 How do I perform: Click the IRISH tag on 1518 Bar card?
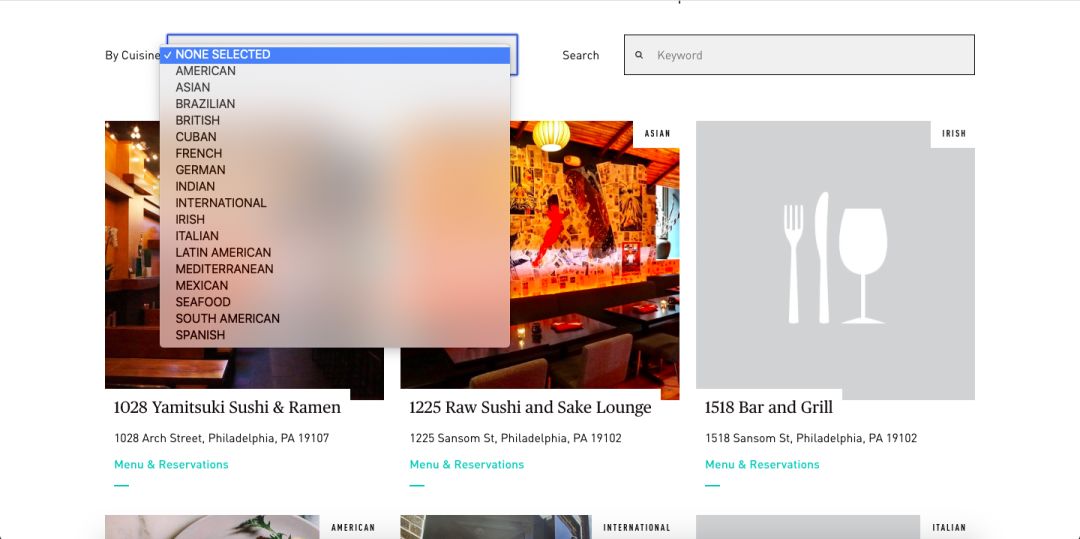(953, 134)
